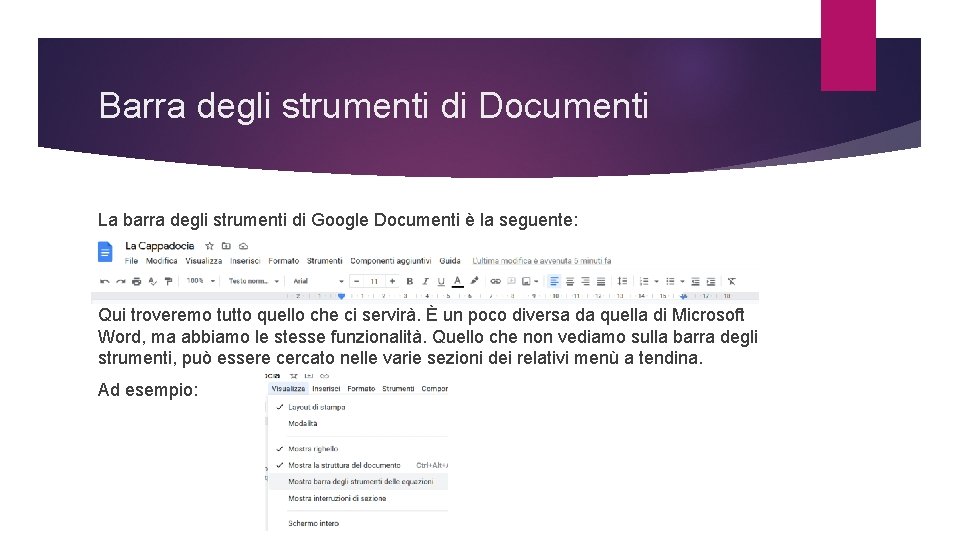Run the spell check icon
This screenshot has width=960, height=540.
click(x=152, y=282)
